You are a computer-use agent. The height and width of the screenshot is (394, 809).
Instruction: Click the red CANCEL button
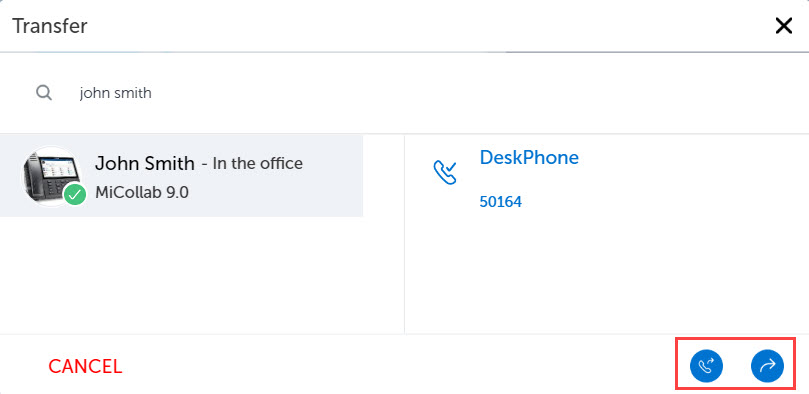coord(85,367)
